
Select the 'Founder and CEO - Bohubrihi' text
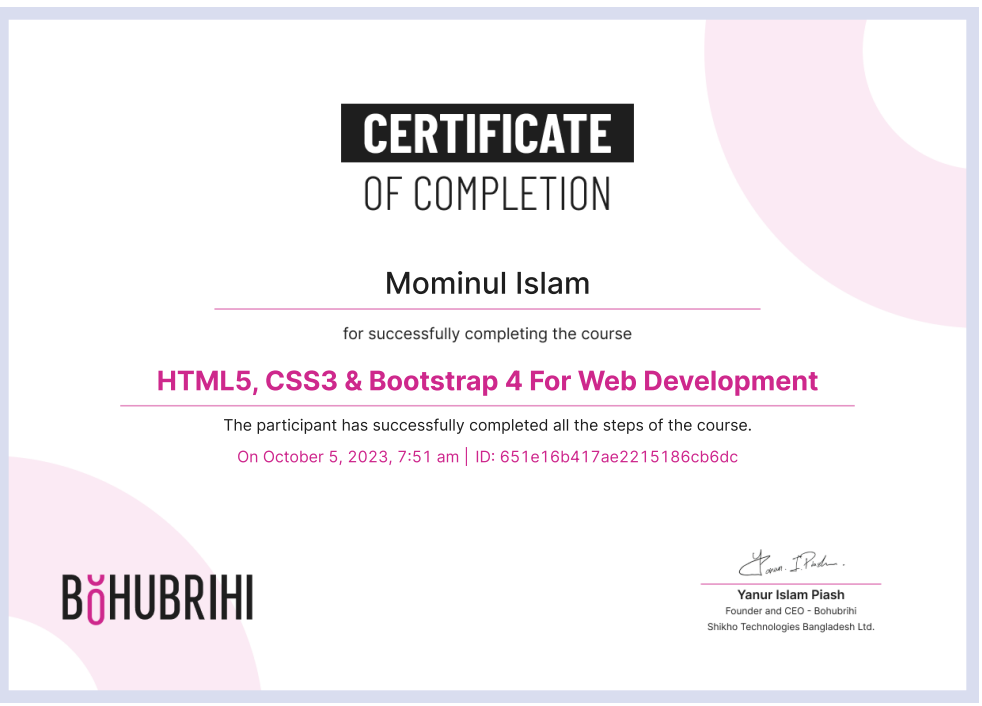790,611
